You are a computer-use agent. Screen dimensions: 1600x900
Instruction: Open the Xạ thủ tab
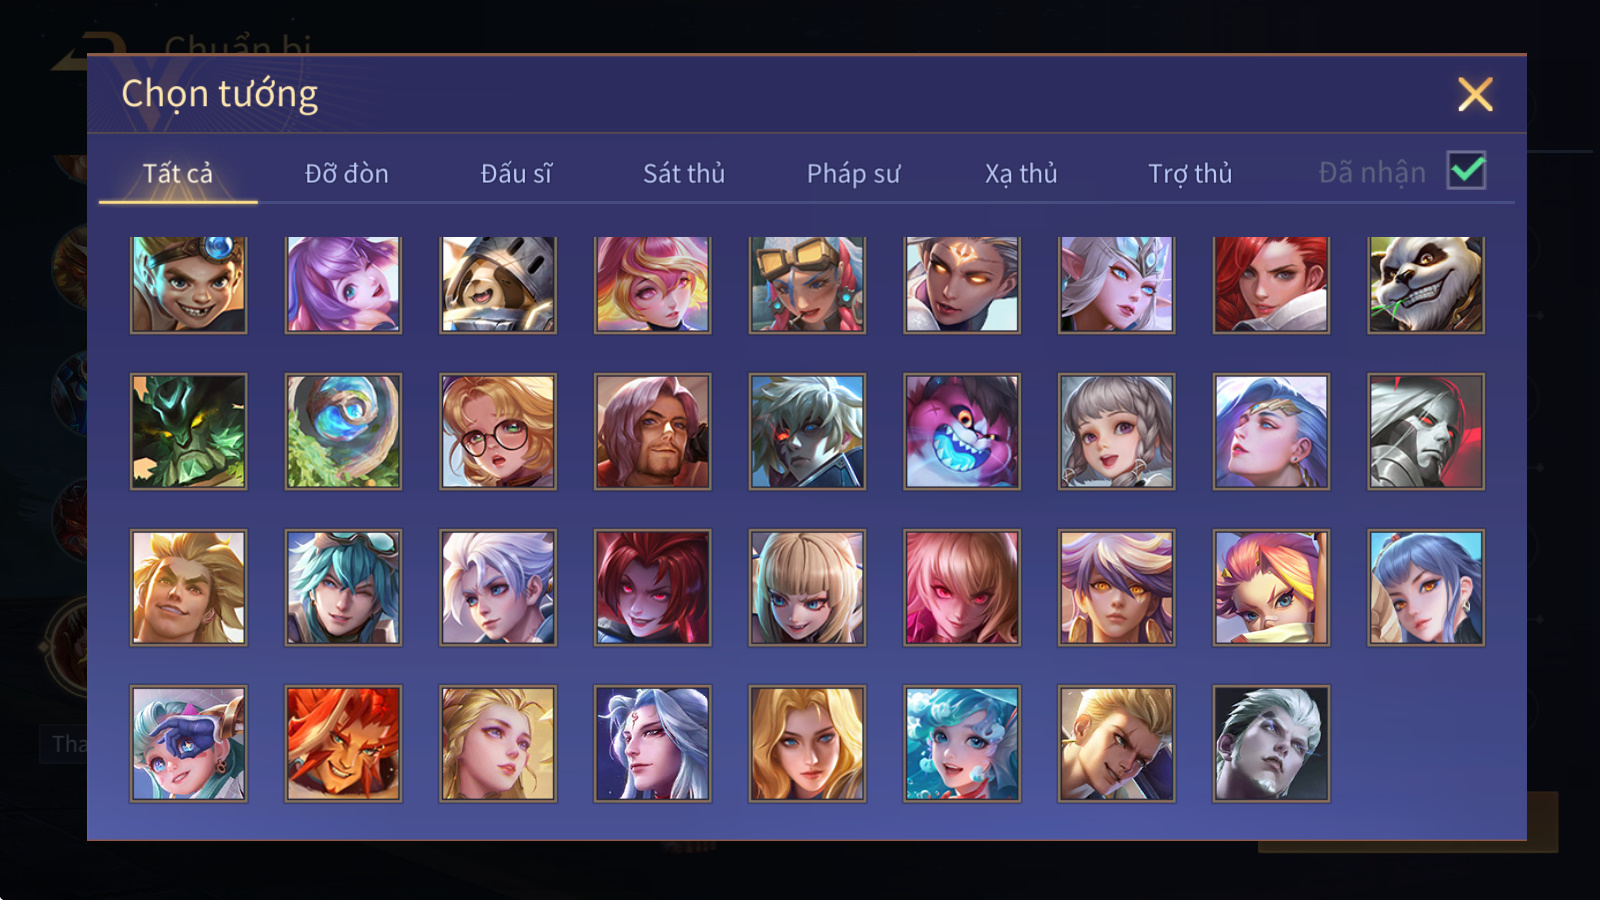pos(1021,174)
